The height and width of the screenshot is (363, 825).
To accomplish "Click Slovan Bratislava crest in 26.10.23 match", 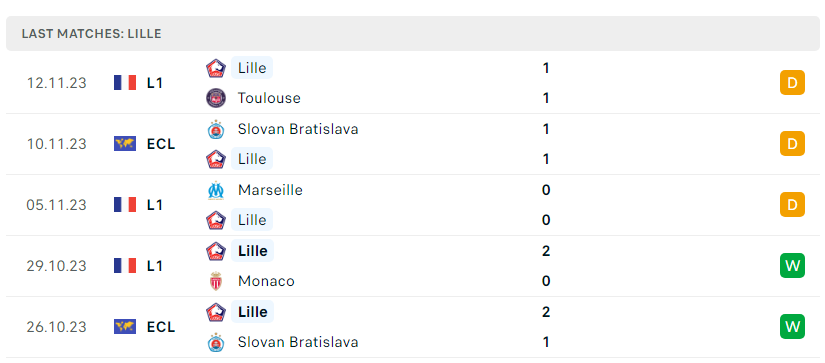I will [216, 342].
